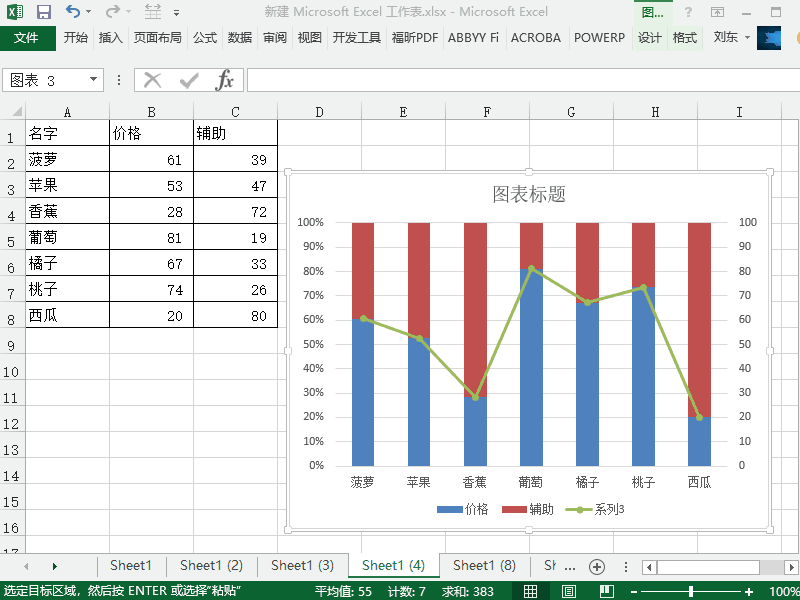Switch to the 审阅 ribbon tab
Viewport: 800px width, 600px height.
(275, 37)
